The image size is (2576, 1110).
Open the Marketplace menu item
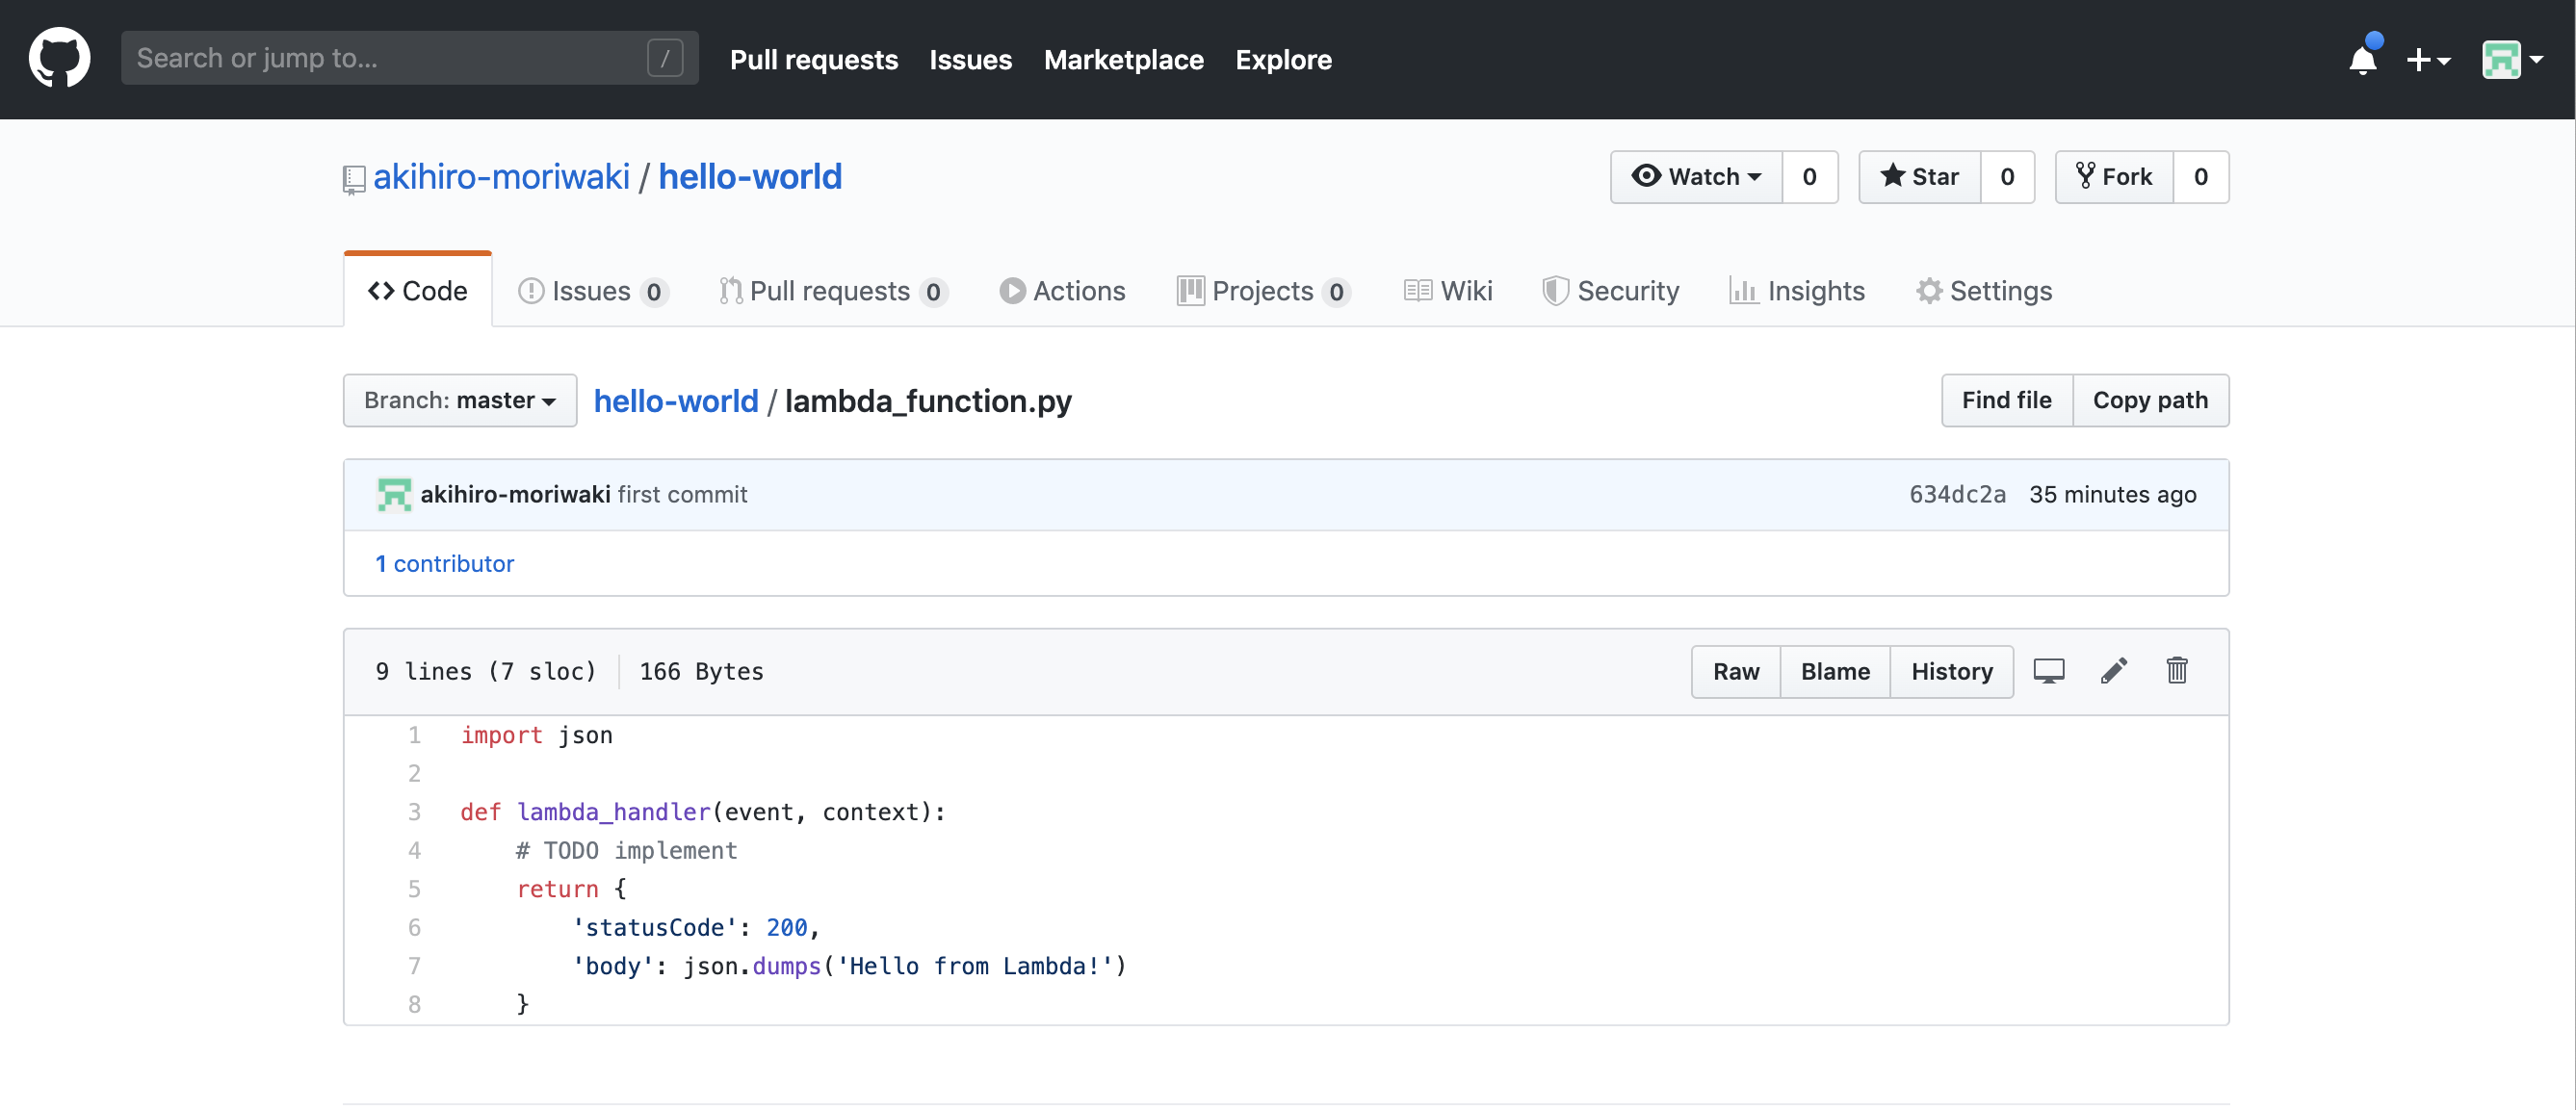pyautogui.click(x=1123, y=60)
